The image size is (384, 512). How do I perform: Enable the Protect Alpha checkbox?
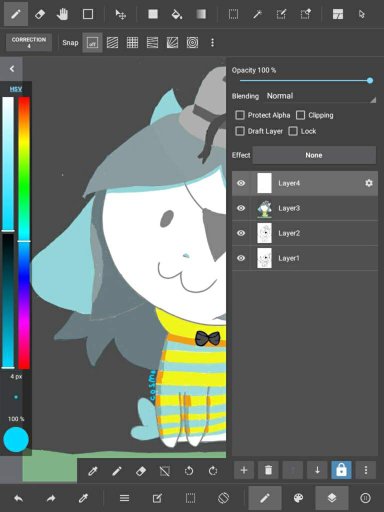click(240, 115)
